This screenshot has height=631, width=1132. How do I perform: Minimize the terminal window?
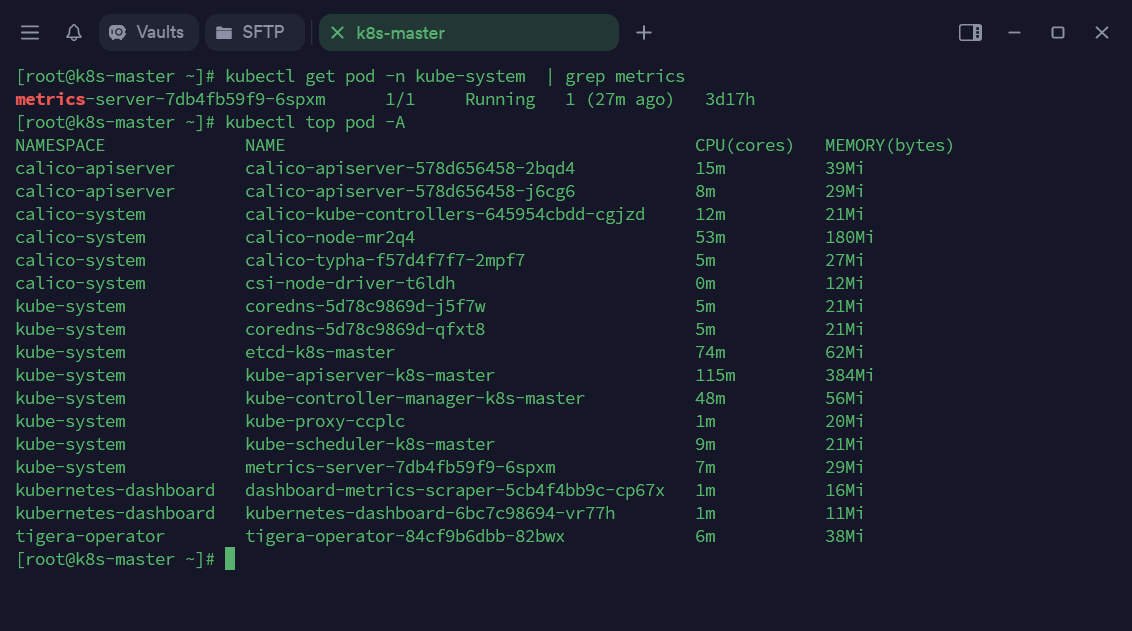tap(1014, 33)
